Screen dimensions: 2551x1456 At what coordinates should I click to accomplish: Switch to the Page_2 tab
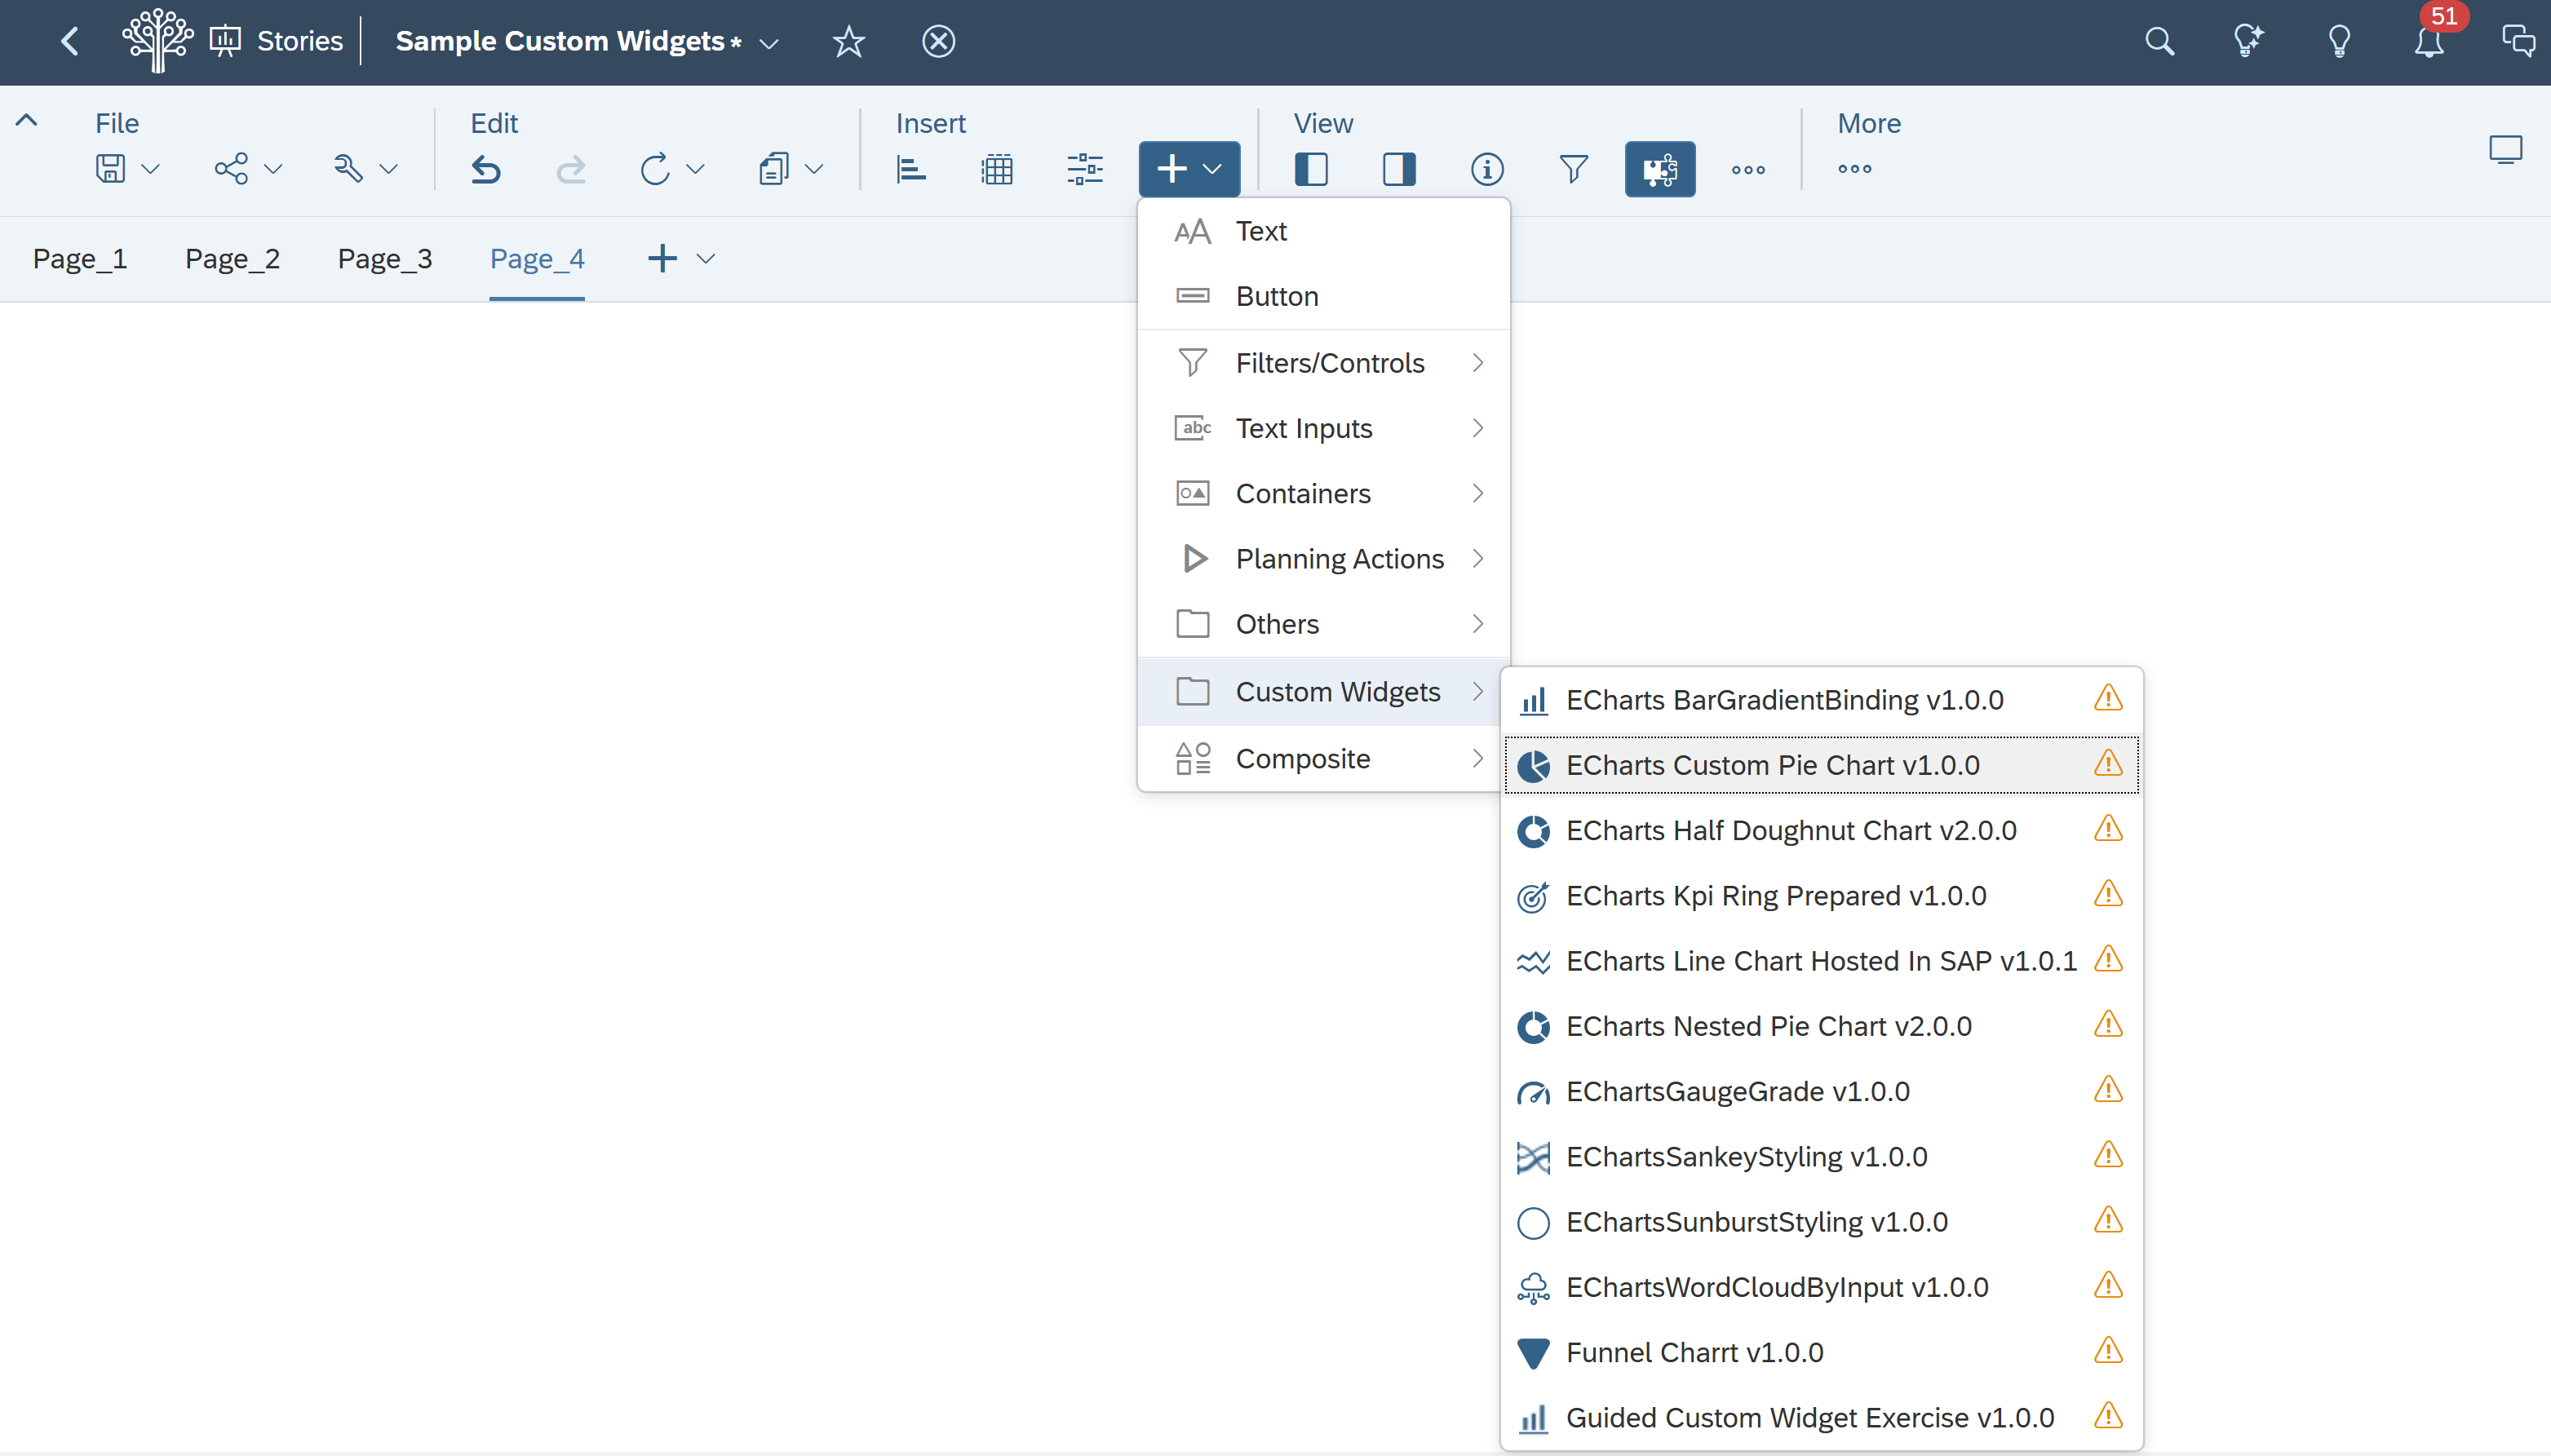[232, 259]
